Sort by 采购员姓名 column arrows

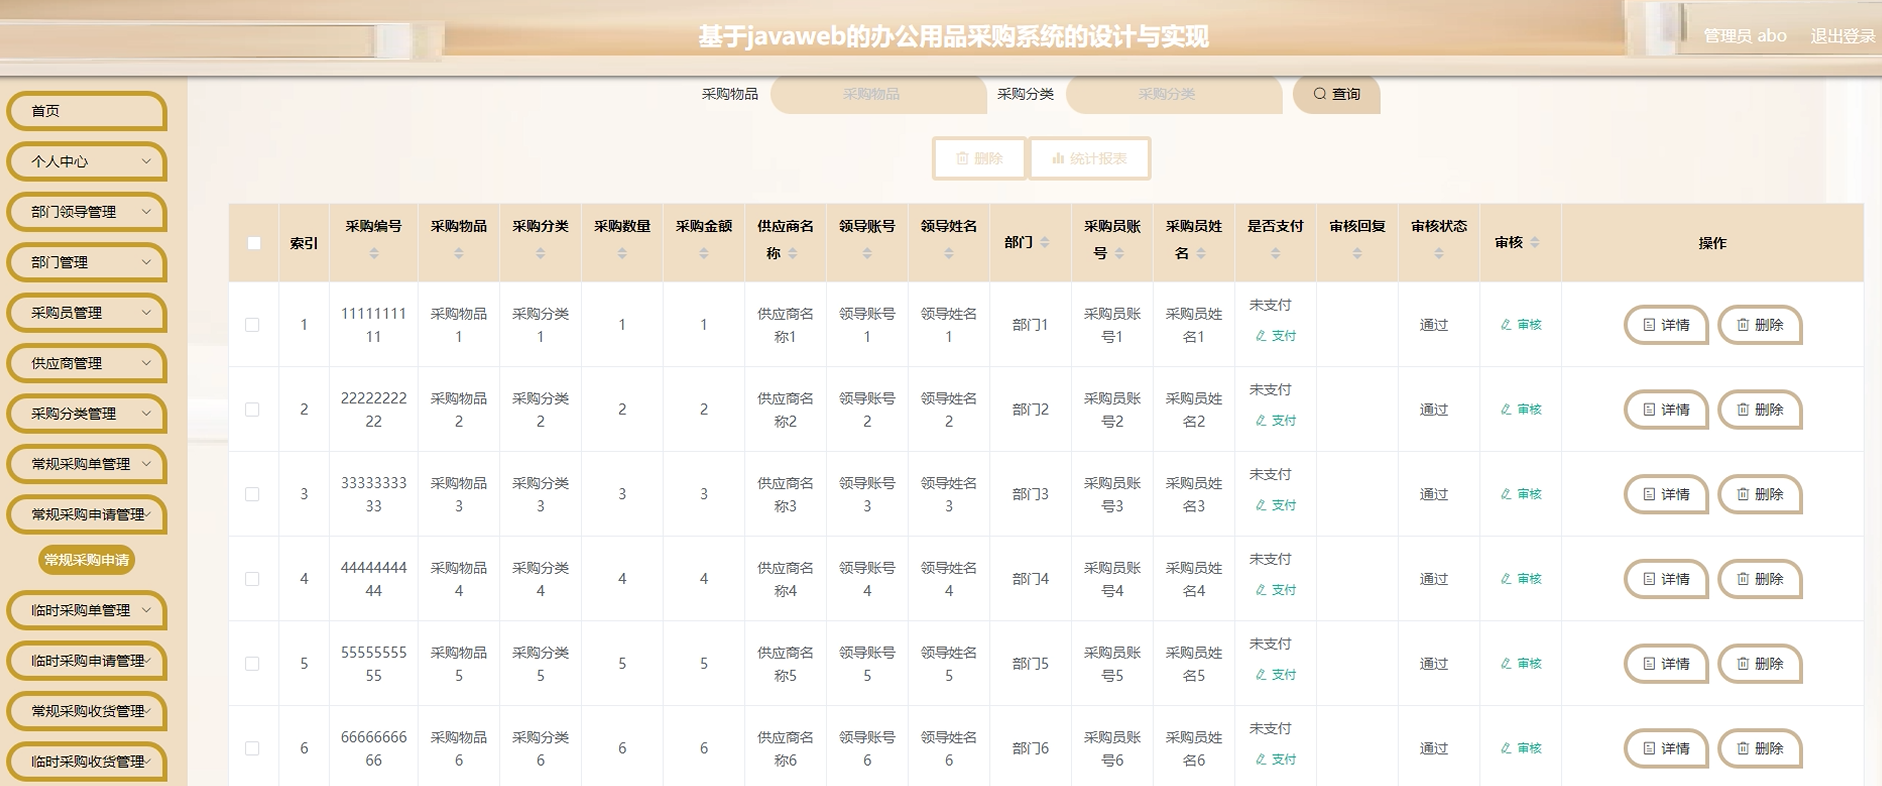(x=1201, y=254)
